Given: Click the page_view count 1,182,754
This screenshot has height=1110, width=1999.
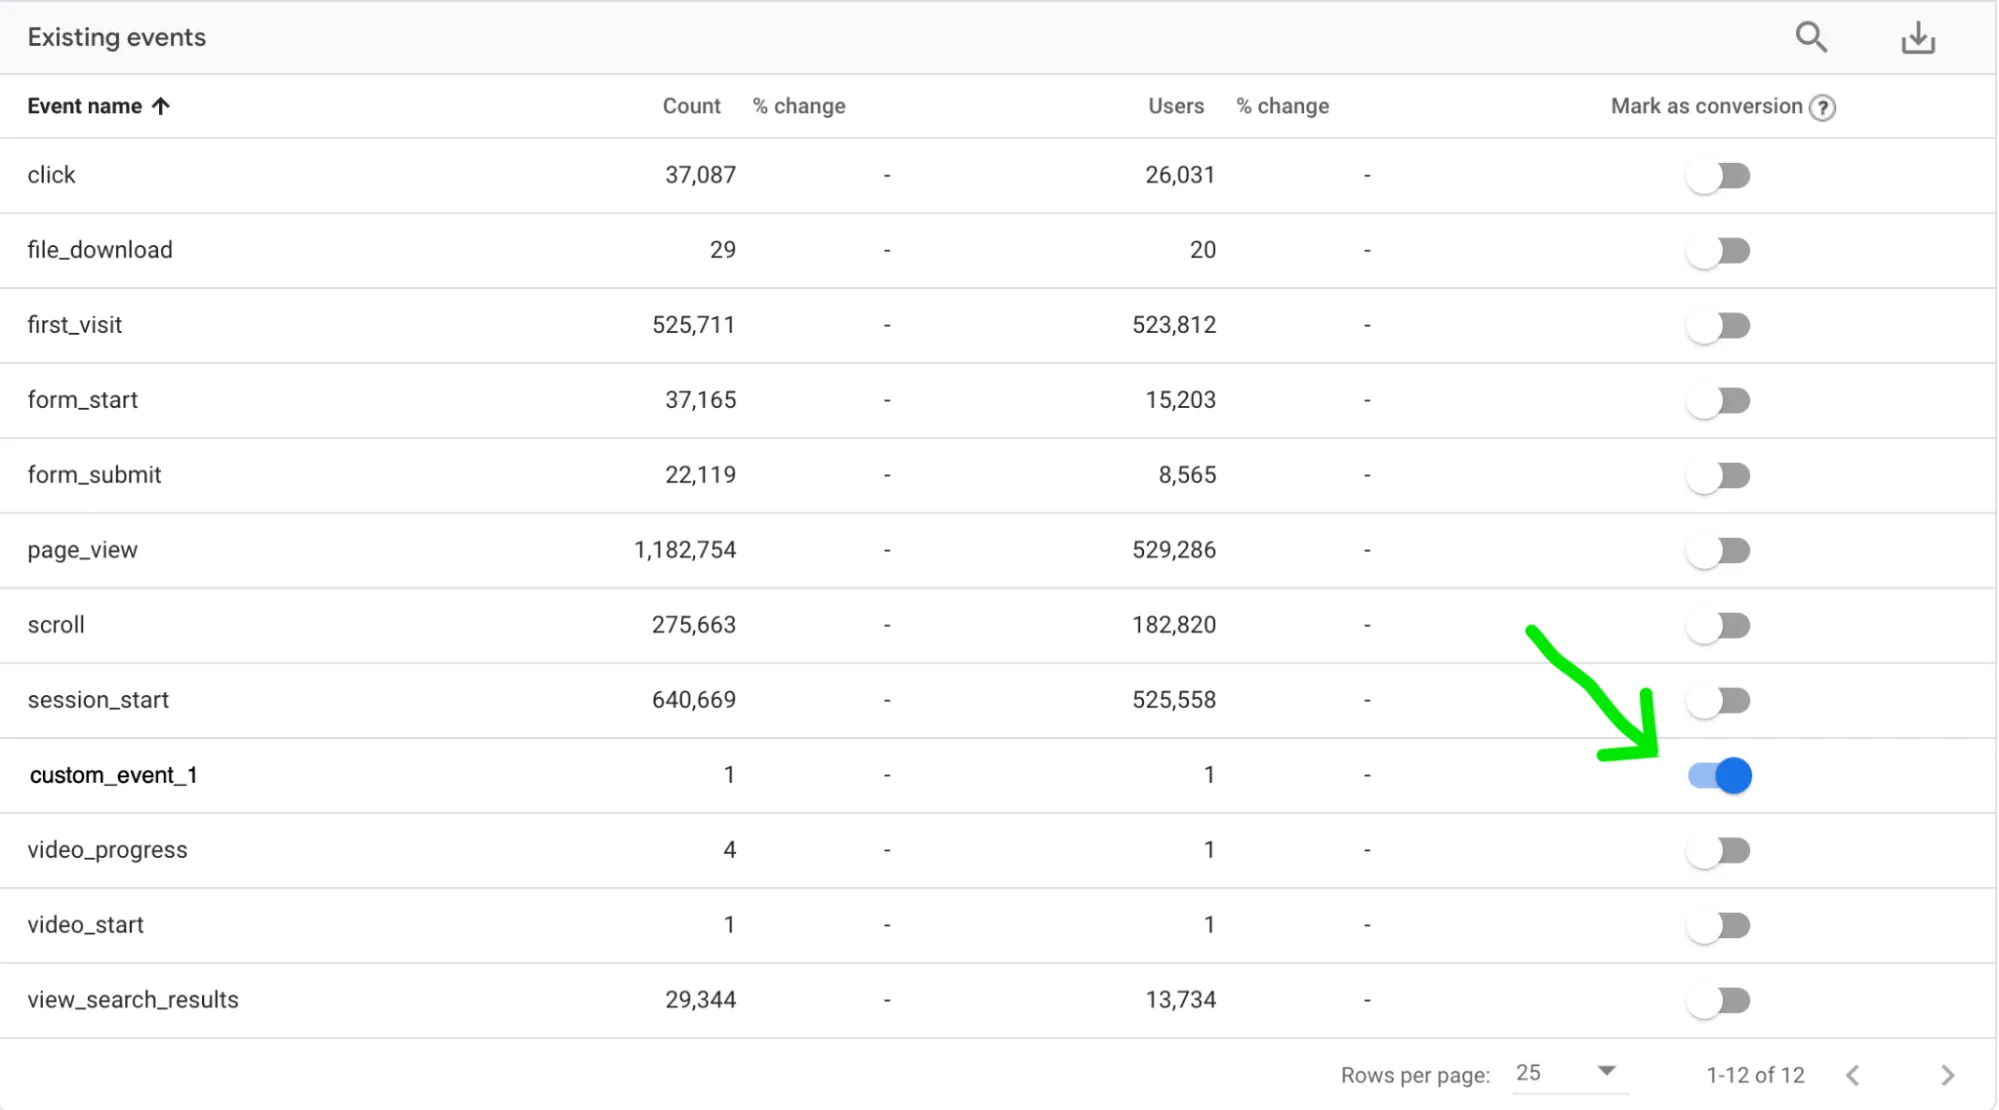Looking at the screenshot, I should click(685, 550).
